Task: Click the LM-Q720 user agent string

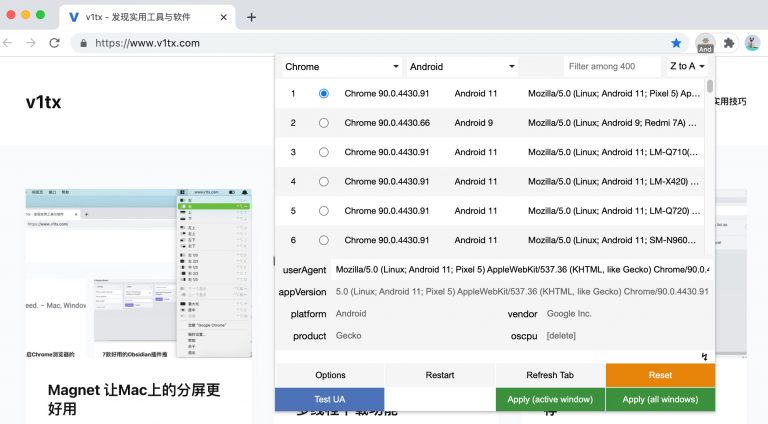Action: [x=614, y=211]
